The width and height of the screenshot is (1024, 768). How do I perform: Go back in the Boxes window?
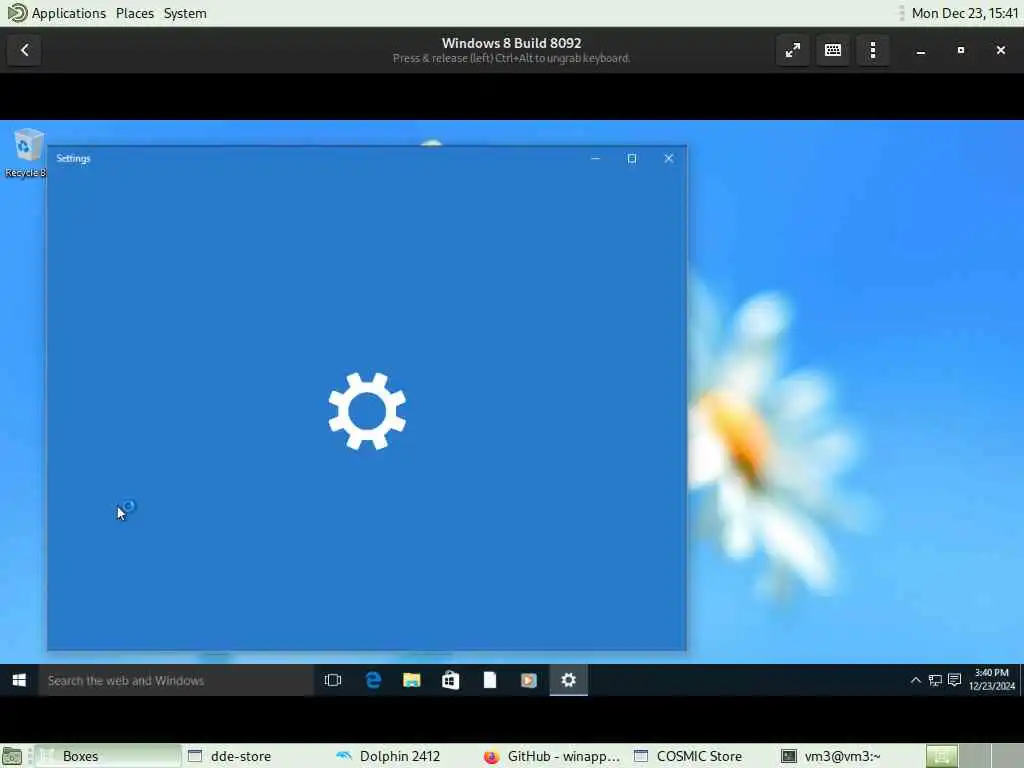point(24,50)
